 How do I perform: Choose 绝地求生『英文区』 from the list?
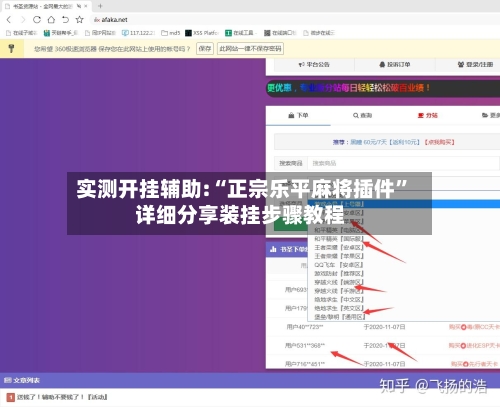pyautogui.click(x=339, y=308)
